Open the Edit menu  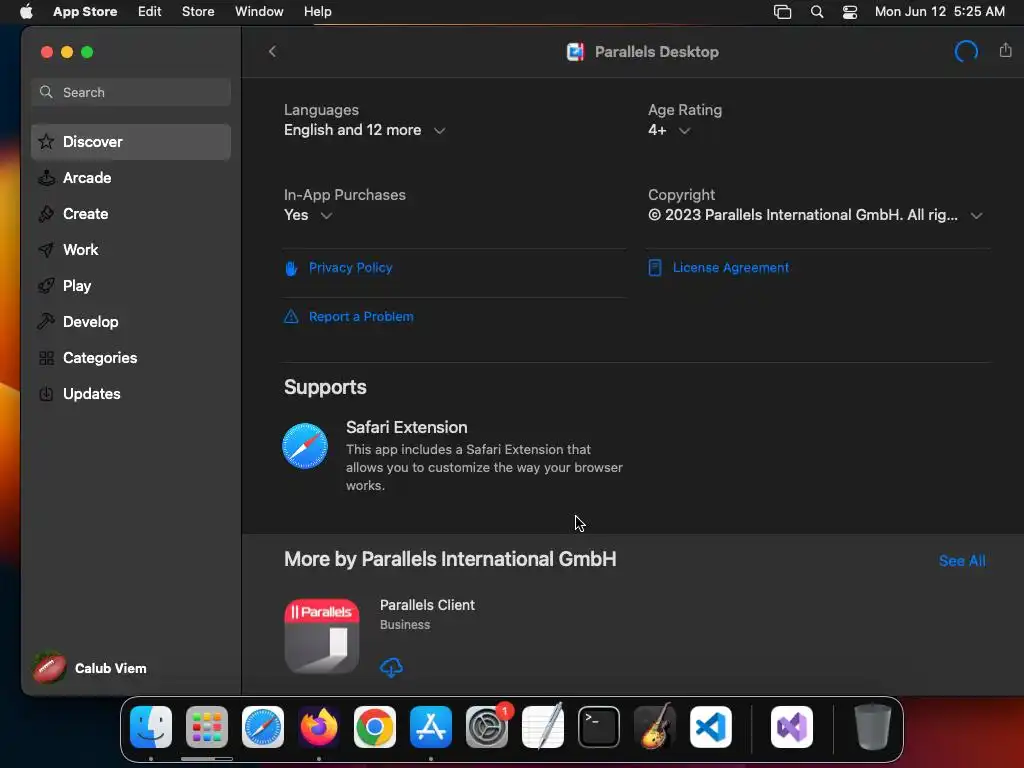(x=150, y=12)
